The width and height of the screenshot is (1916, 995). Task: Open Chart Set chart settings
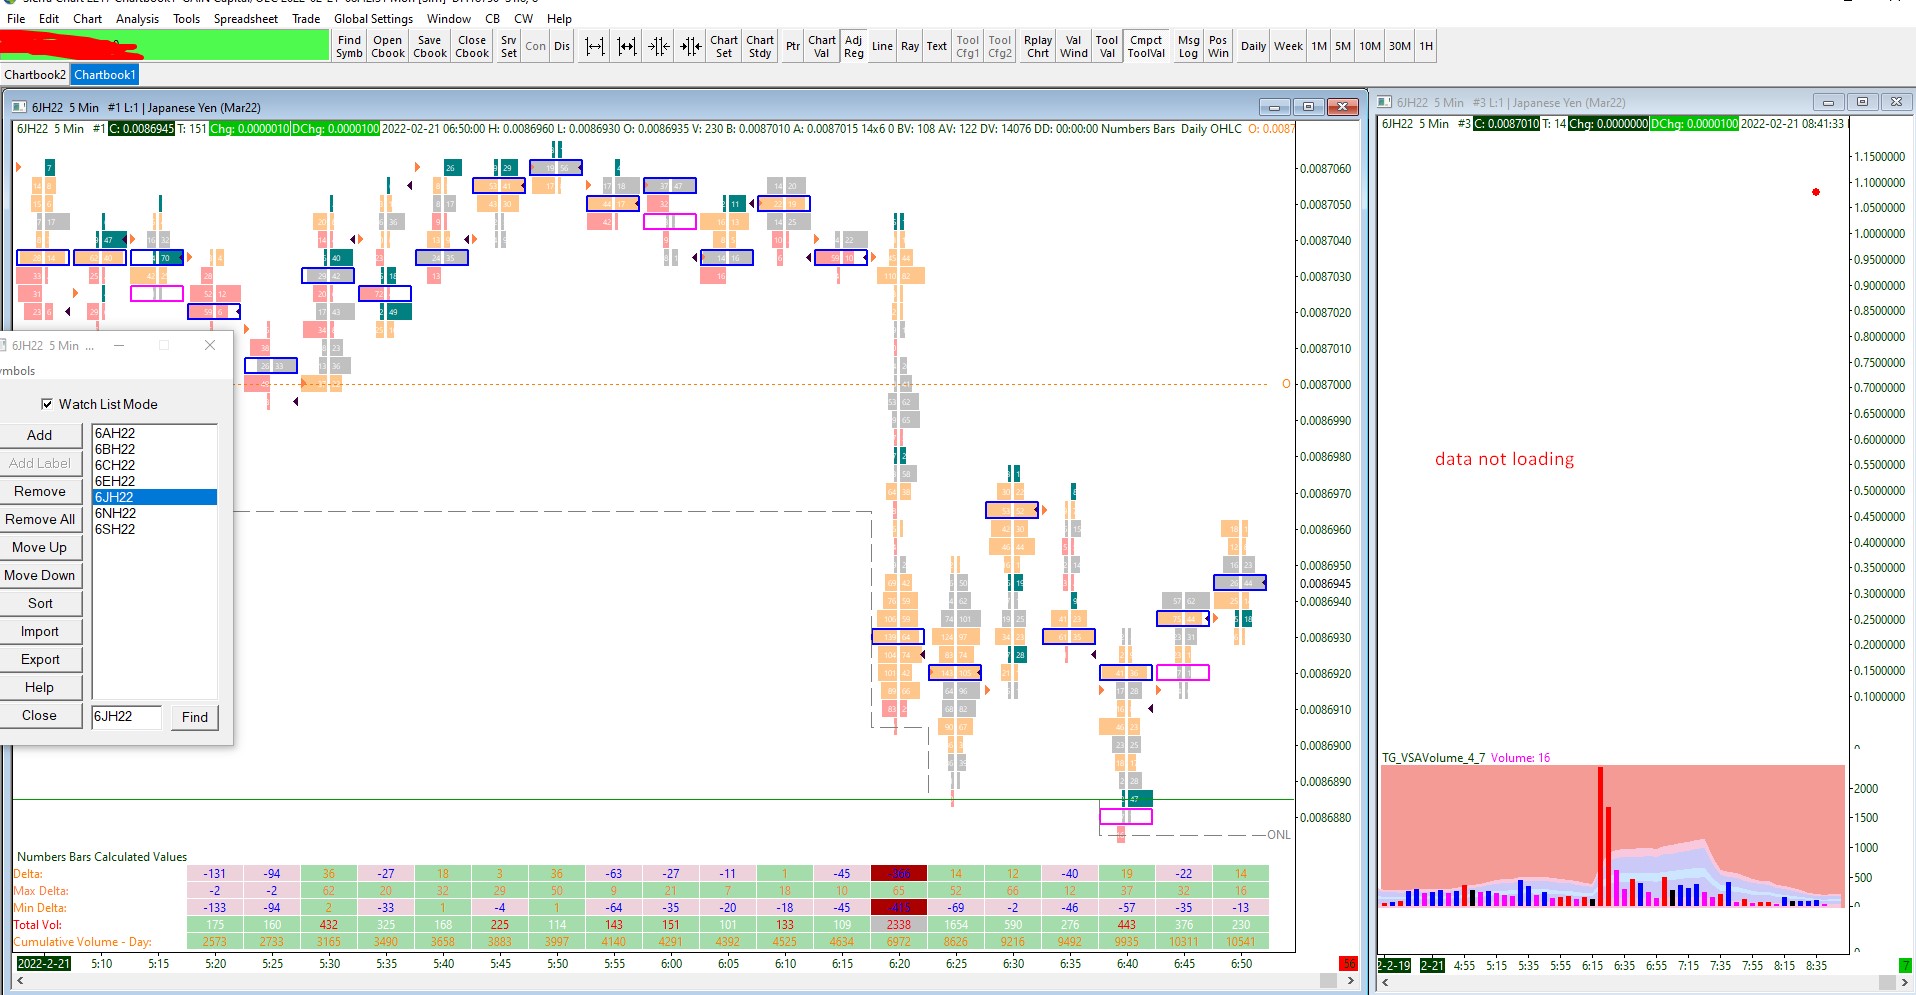(x=724, y=46)
